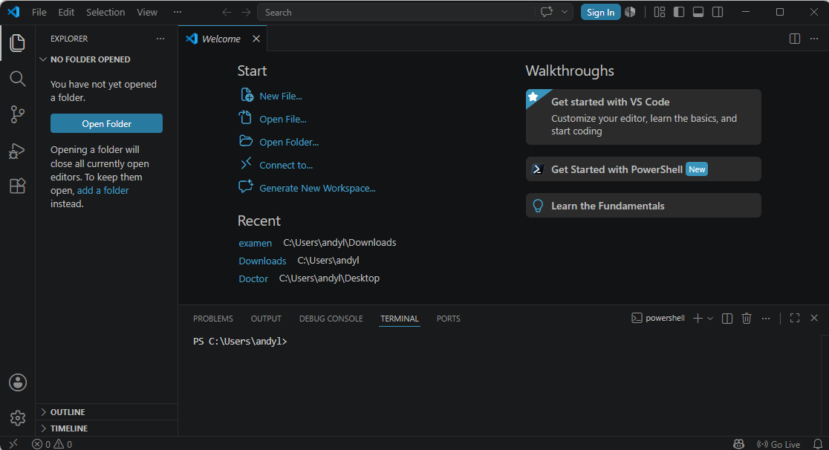
Task: Toggle the Primary Side Bar
Action: (x=679, y=12)
